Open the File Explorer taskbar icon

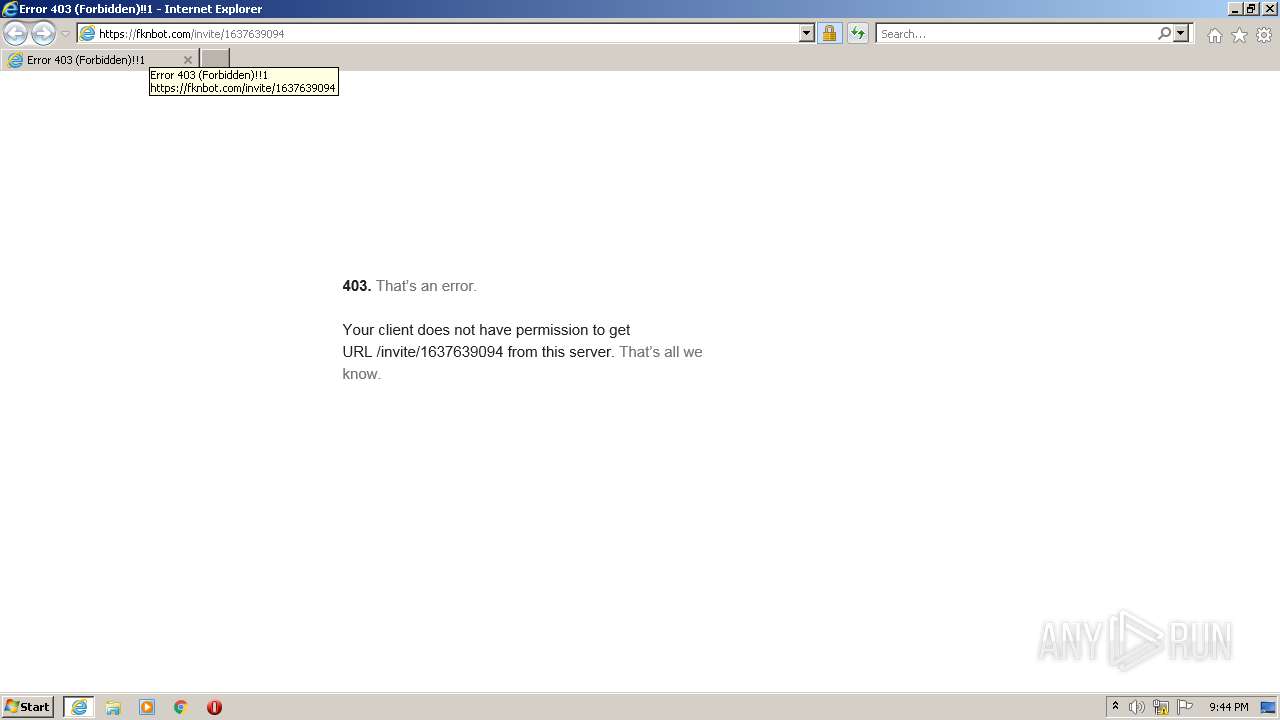113,707
